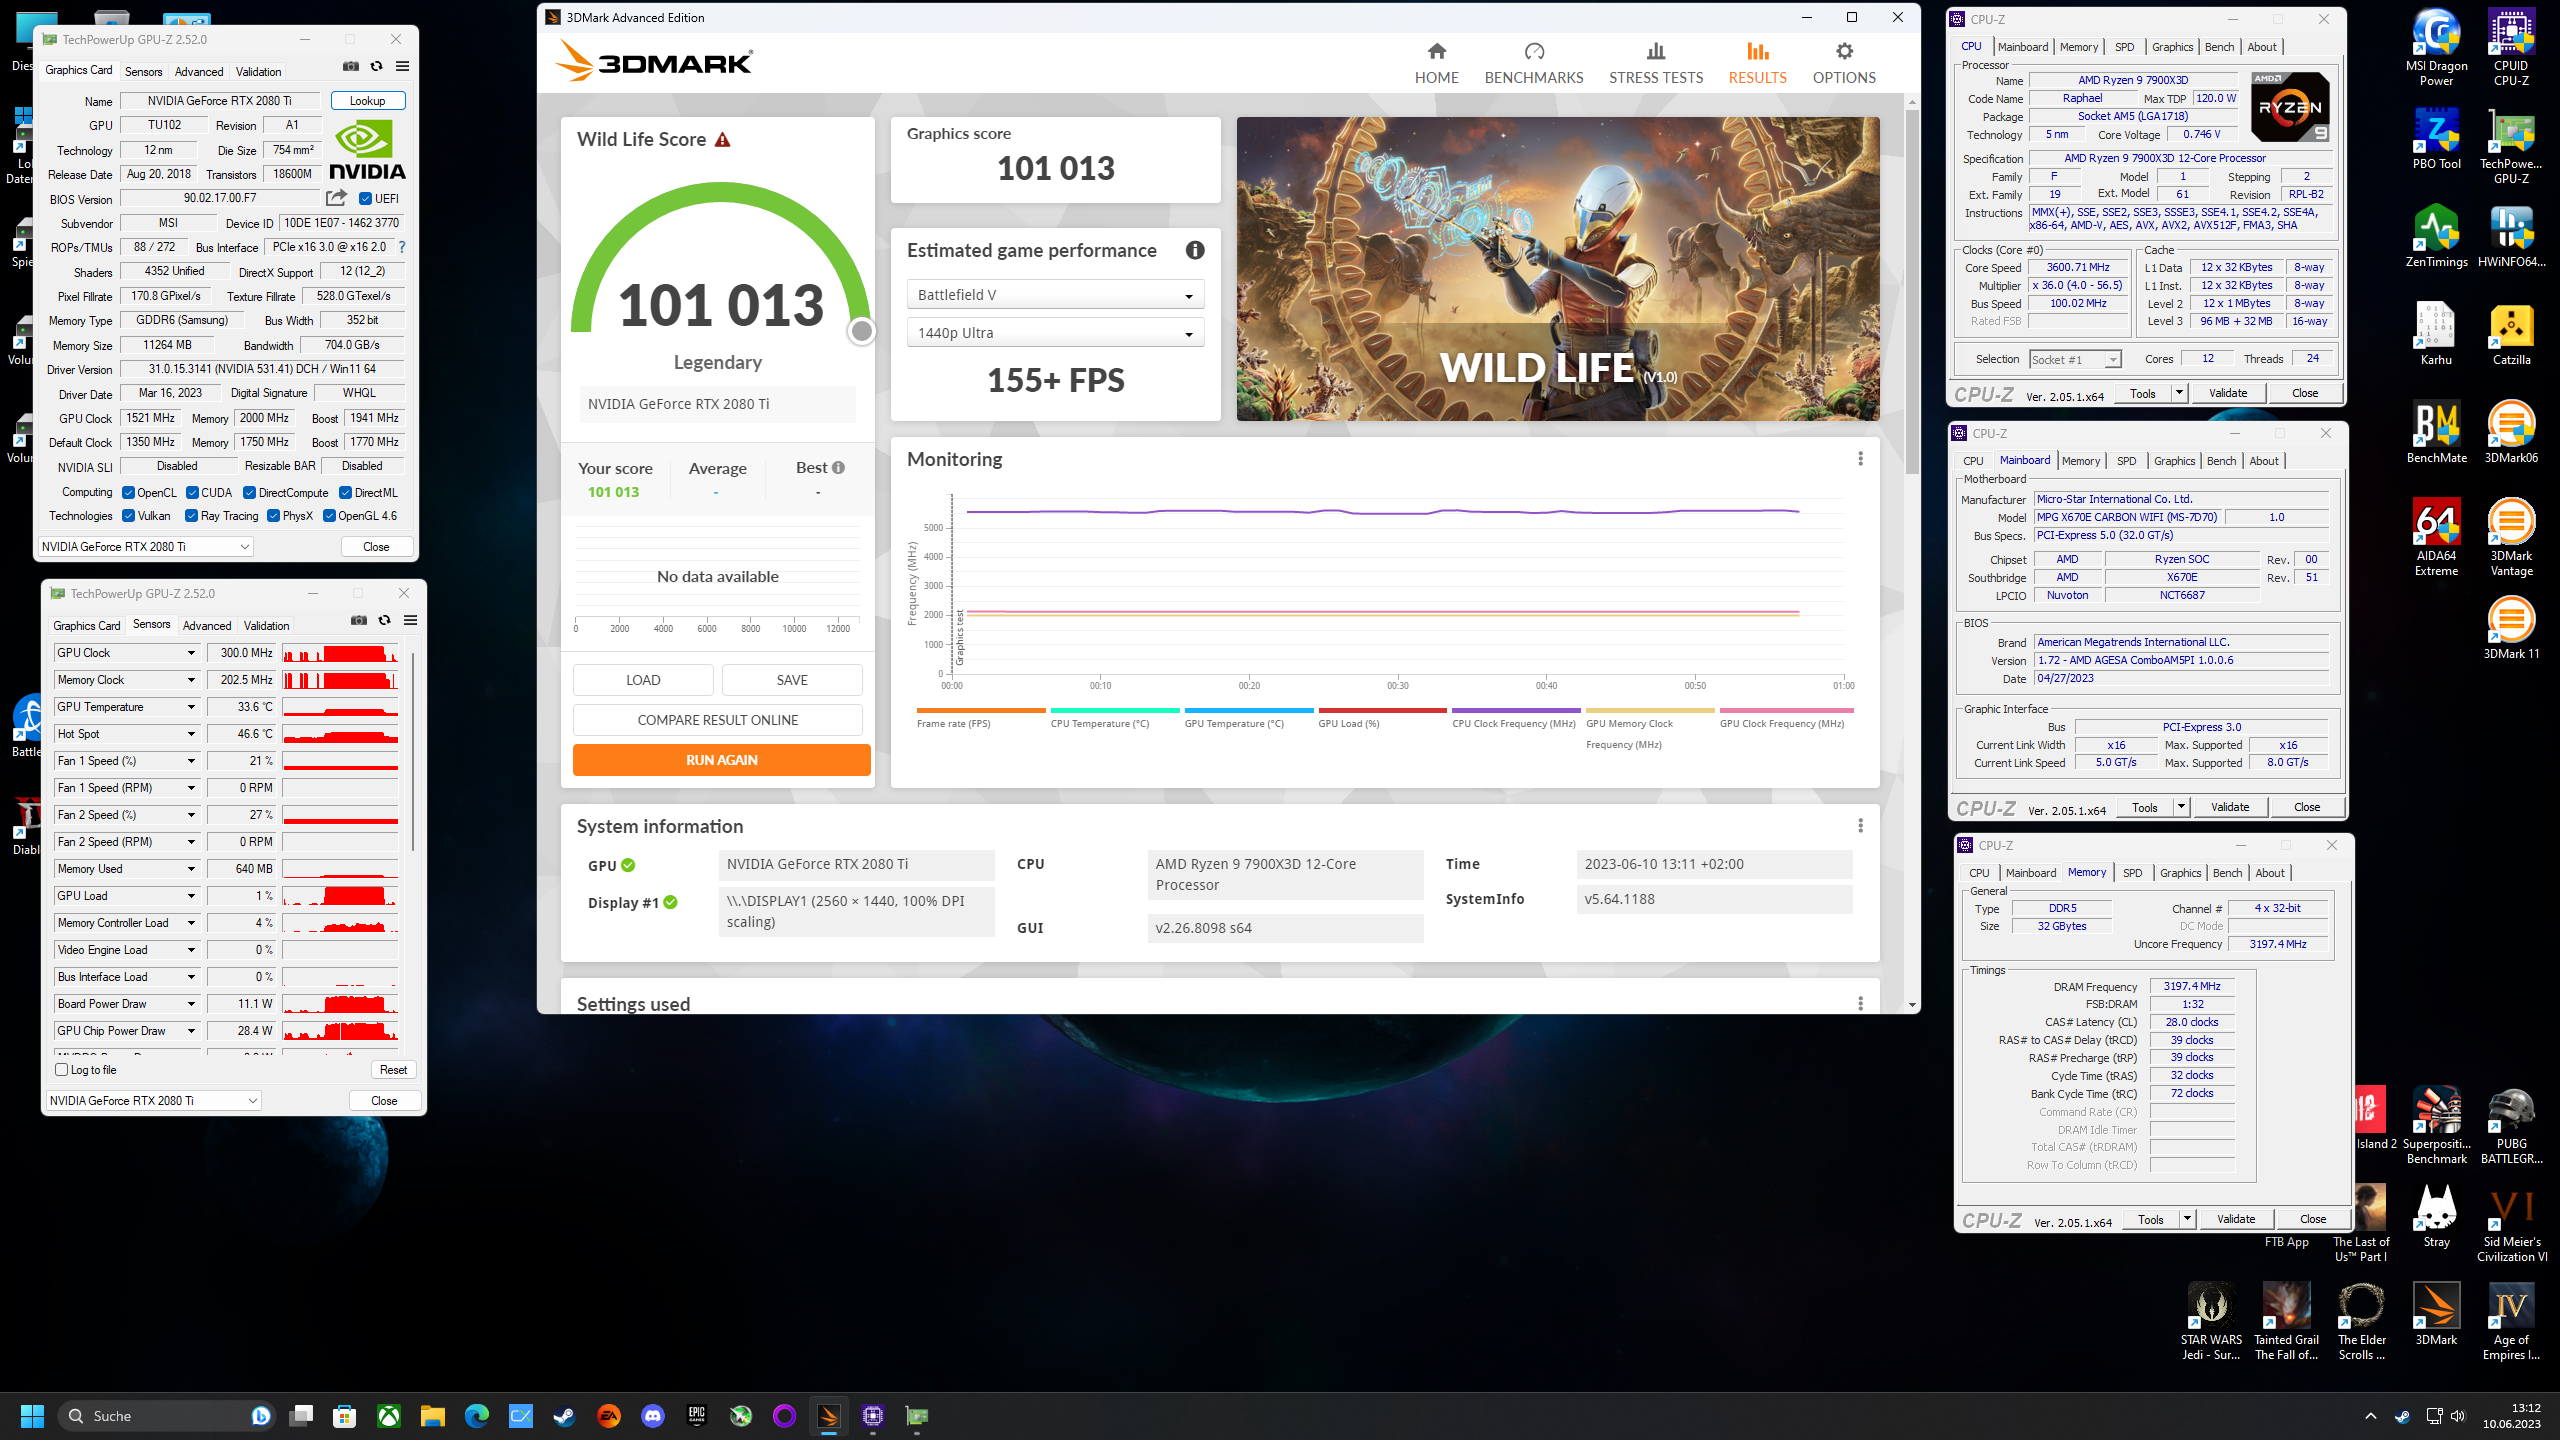The height and width of the screenshot is (1440, 2560).
Task: Switch to Graphics tab in bottom CPU-Z window
Action: point(2180,873)
